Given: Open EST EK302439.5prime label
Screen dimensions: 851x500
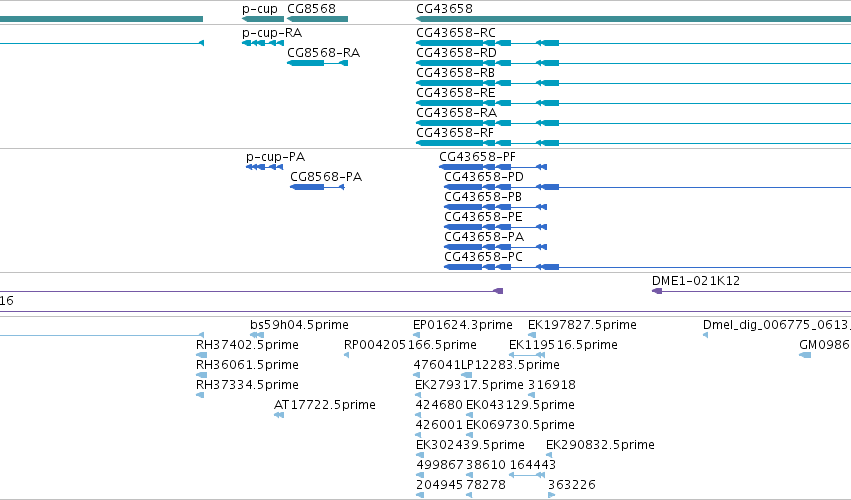Looking at the screenshot, I should click(x=471, y=446).
